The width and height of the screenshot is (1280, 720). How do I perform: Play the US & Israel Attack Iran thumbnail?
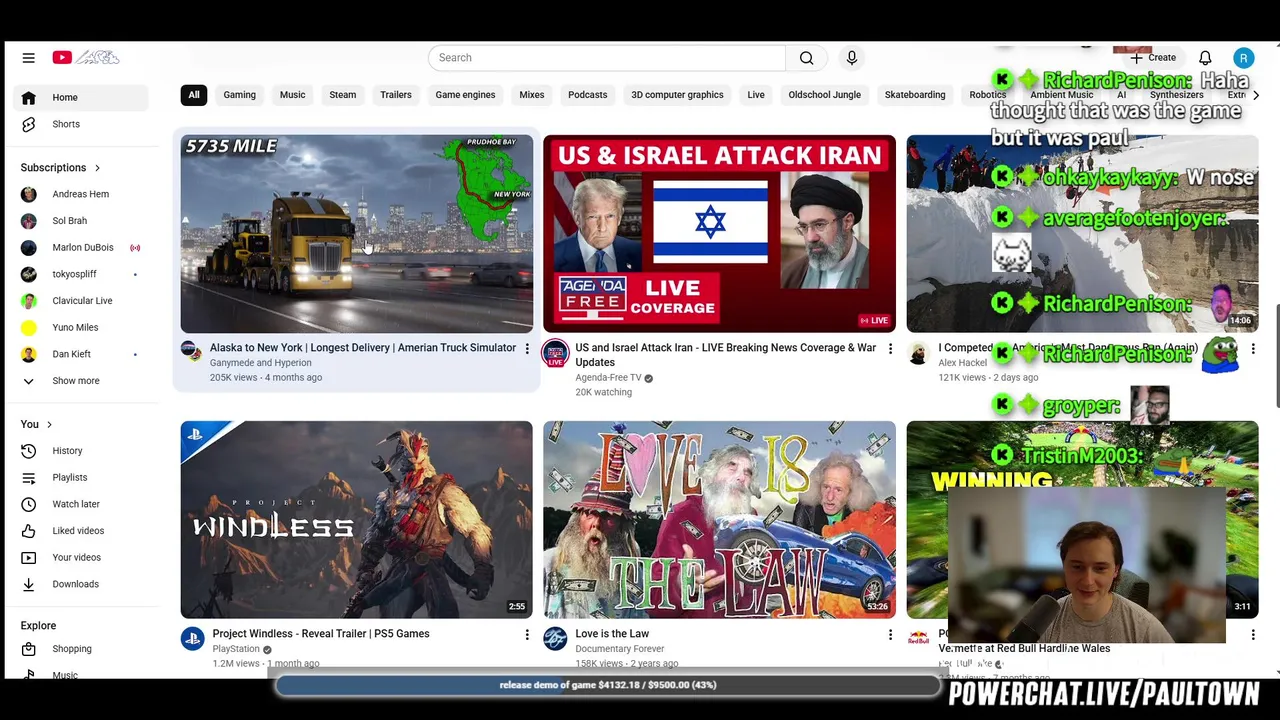(x=720, y=234)
